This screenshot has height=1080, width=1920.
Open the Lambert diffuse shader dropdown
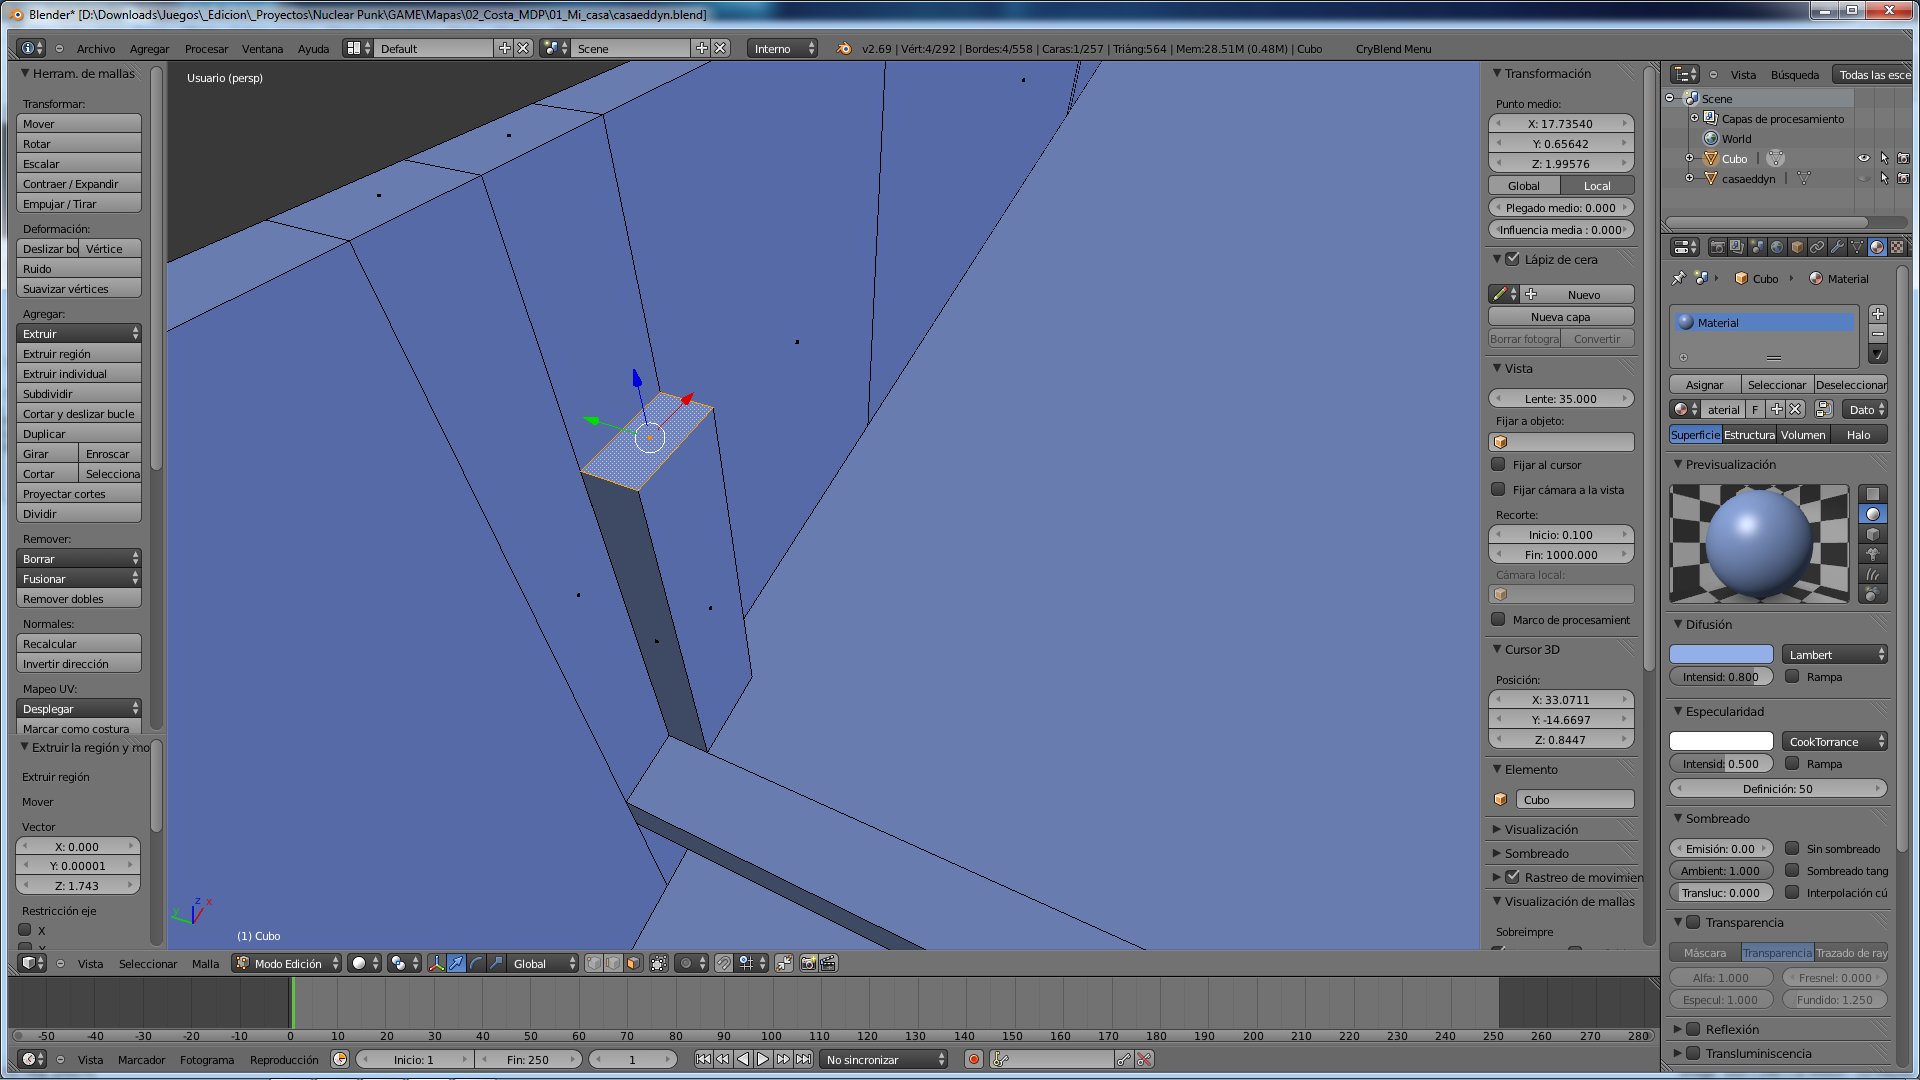point(1834,654)
